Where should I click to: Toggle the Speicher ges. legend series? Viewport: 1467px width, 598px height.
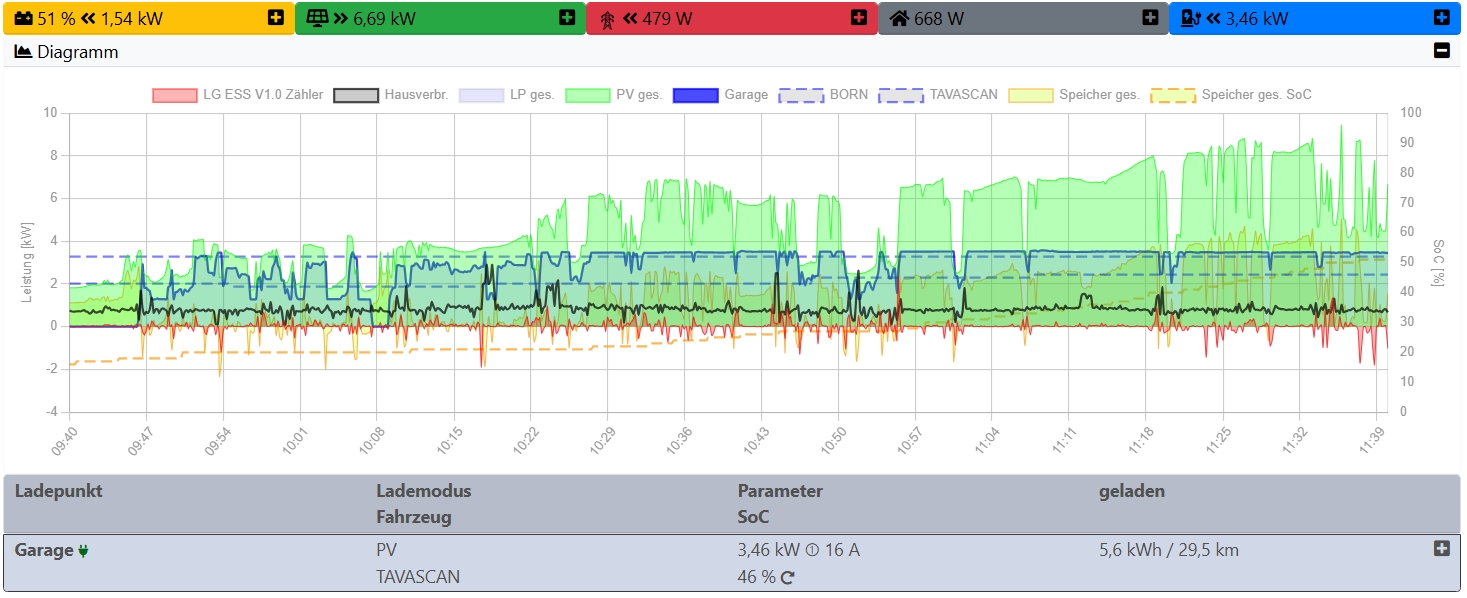(x=1074, y=95)
